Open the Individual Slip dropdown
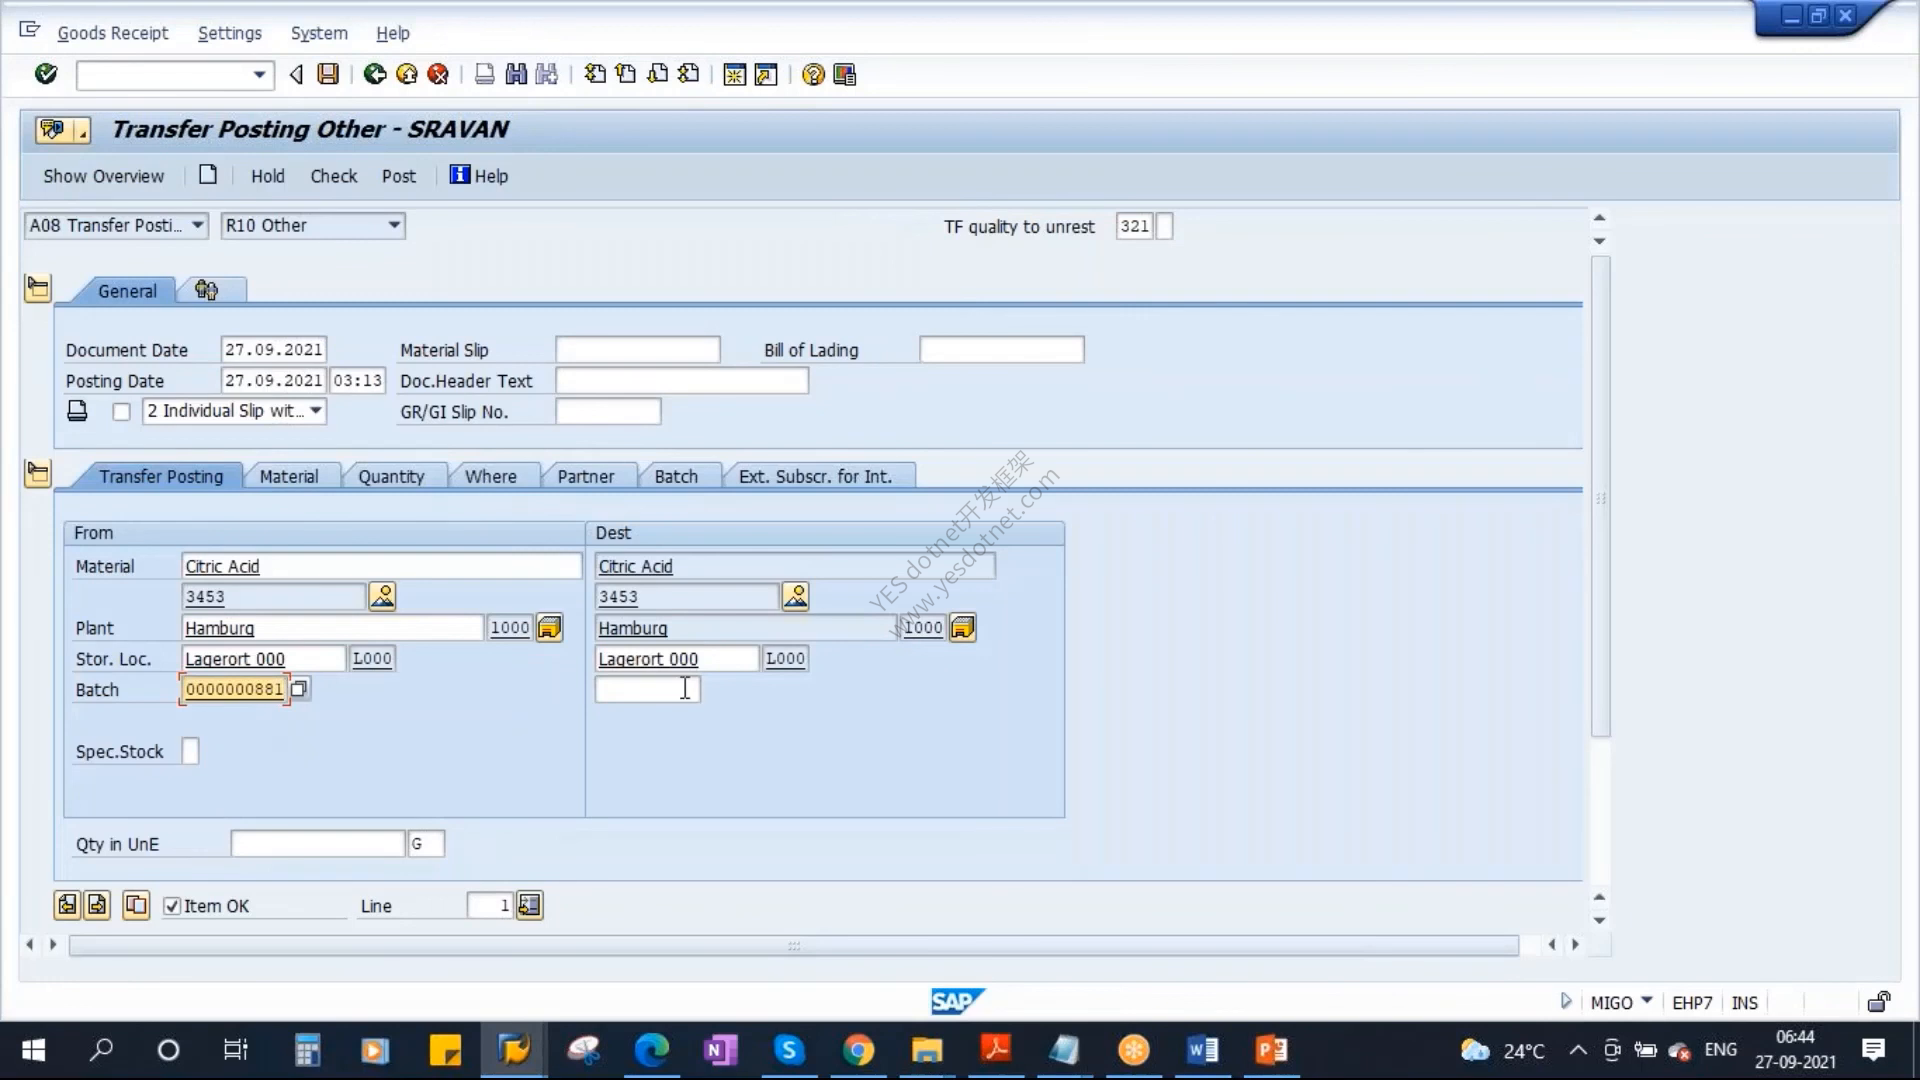The image size is (1920, 1080). pyautogui.click(x=316, y=411)
